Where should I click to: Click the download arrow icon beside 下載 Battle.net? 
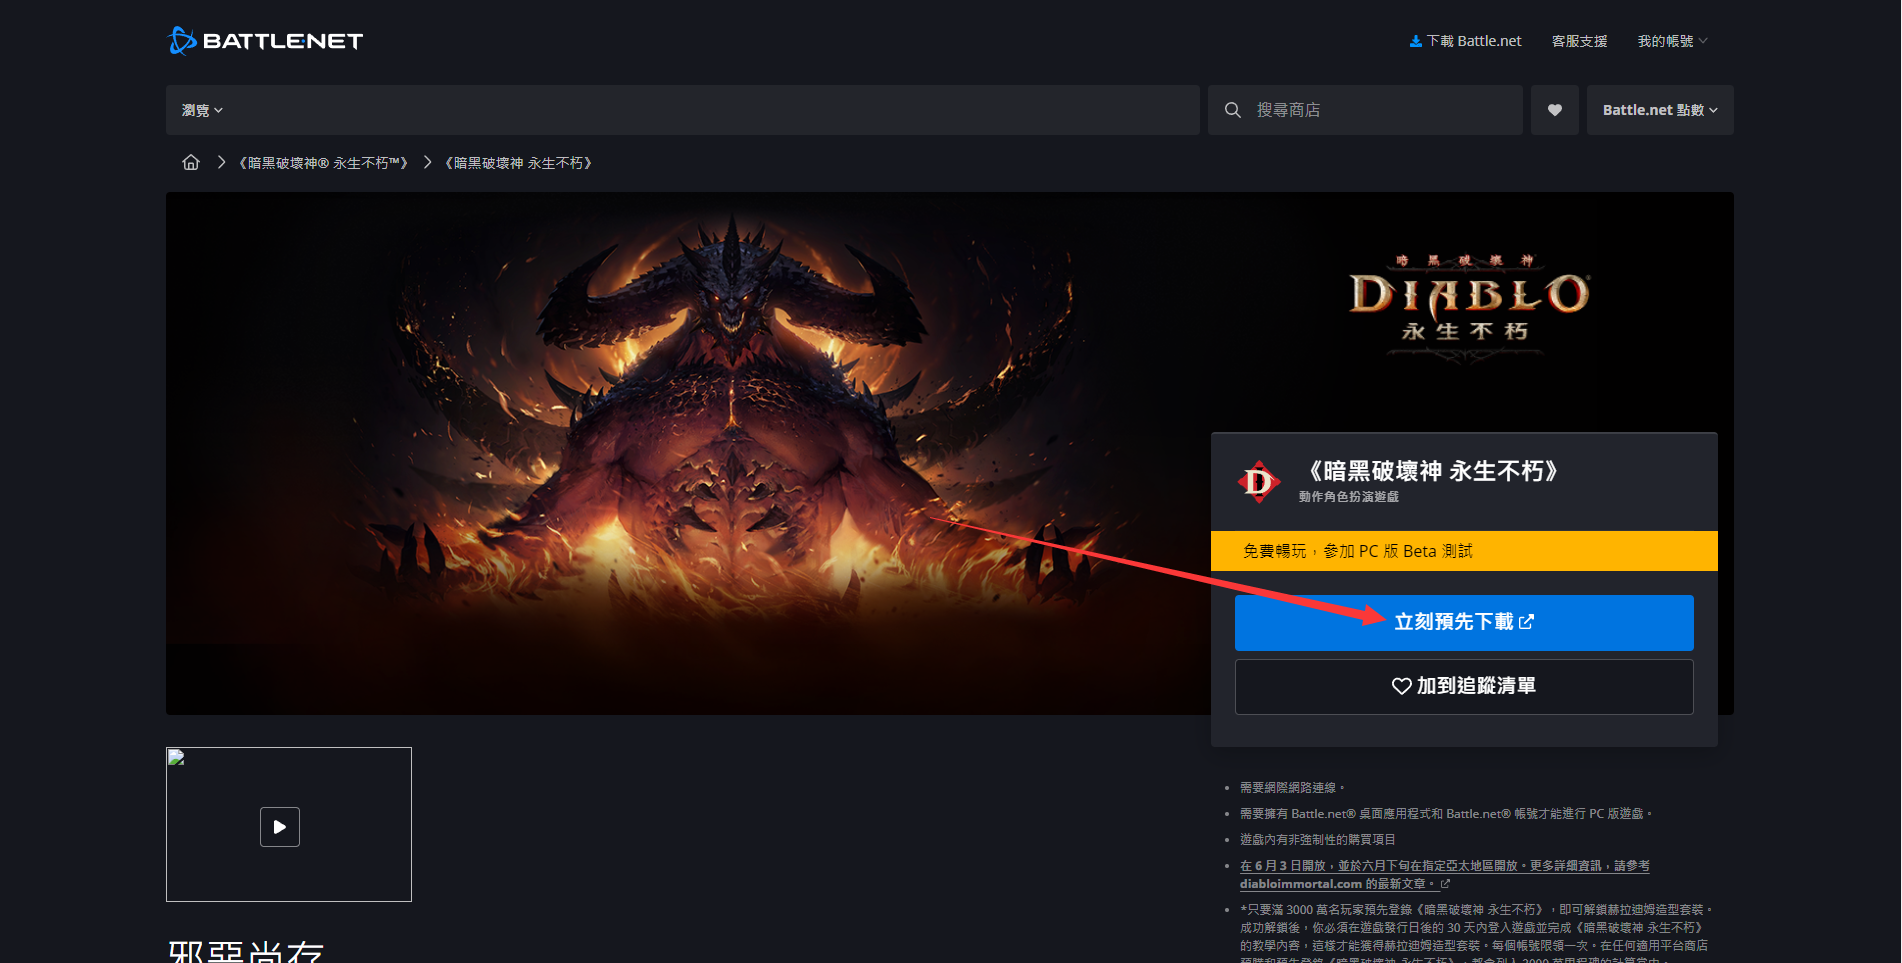[x=1415, y=41]
